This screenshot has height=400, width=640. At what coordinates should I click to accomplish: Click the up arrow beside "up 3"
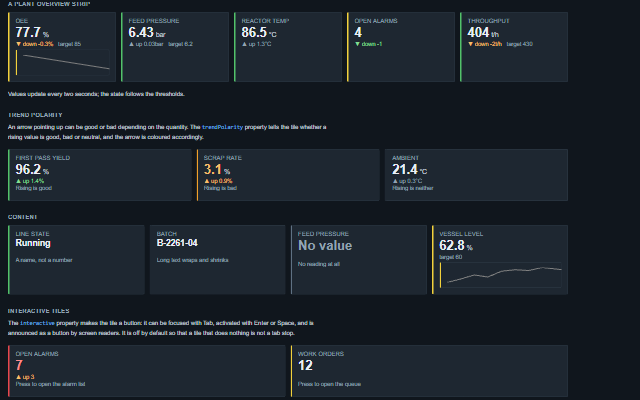(x=18, y=377)
